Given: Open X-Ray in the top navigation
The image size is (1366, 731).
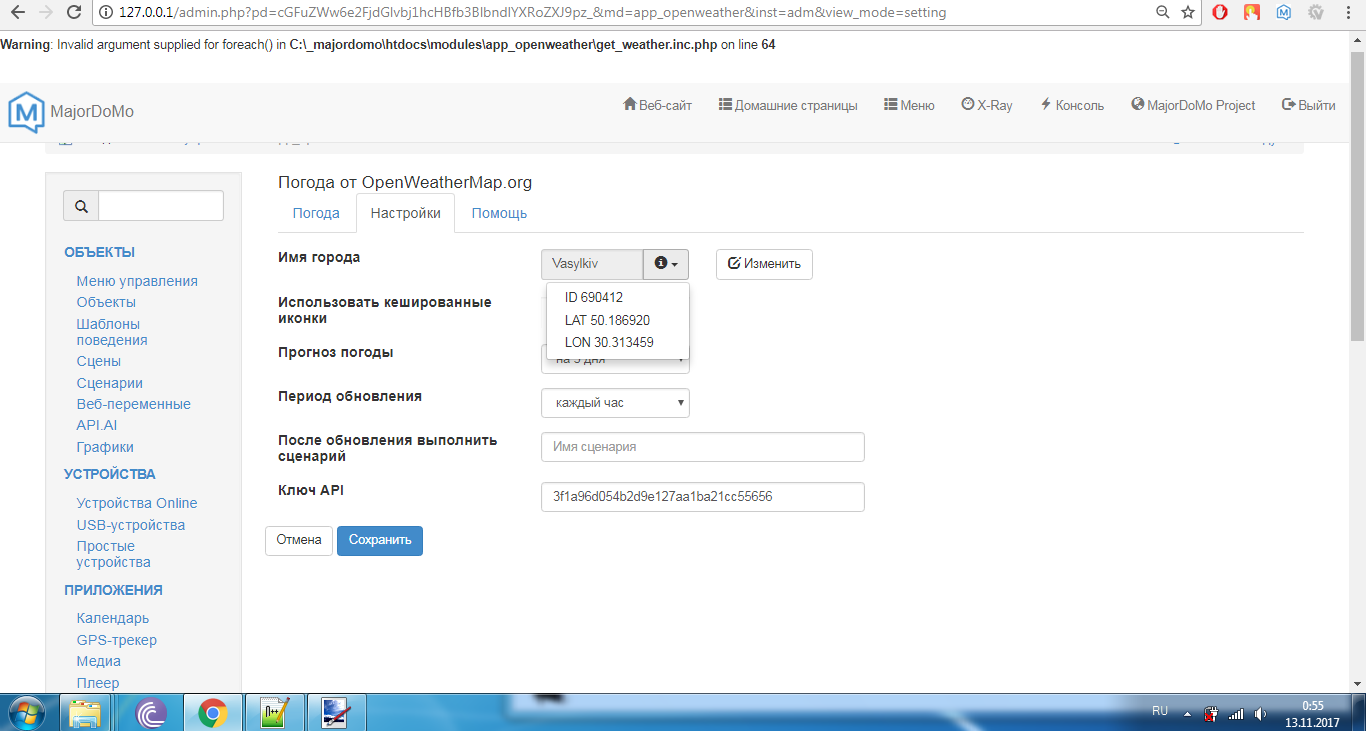Looking at the screenshot, I should tap(987, 105).
